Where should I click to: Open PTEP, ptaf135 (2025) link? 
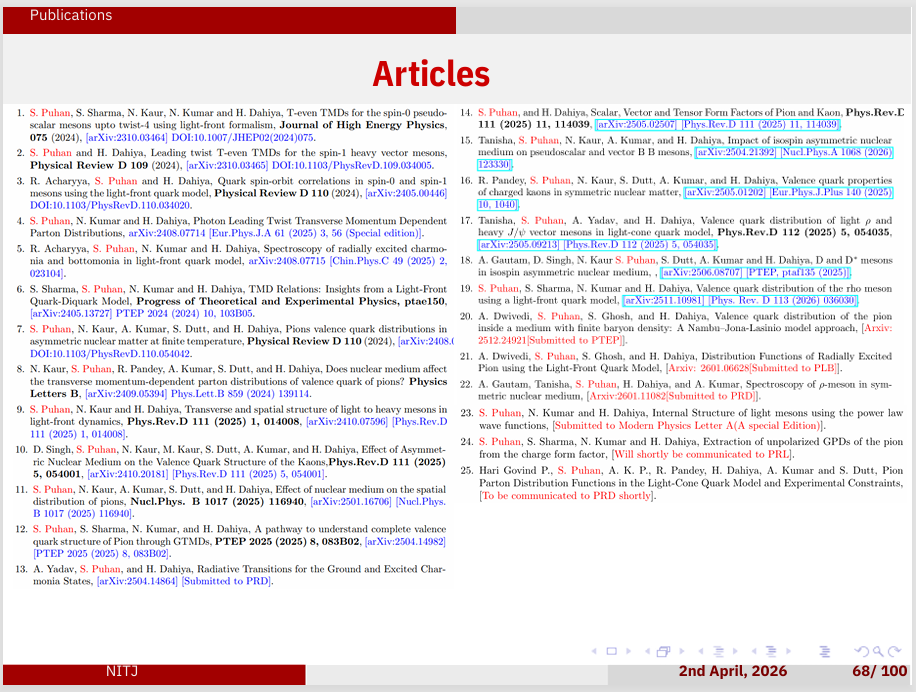tap(798, 272)
